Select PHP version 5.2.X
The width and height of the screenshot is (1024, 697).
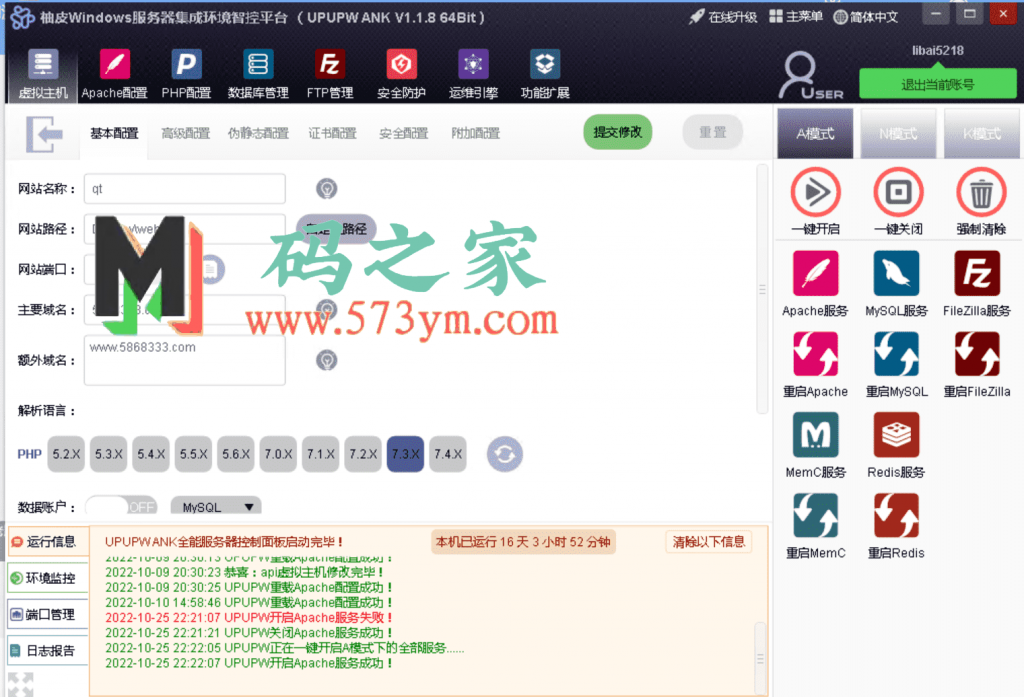66,454
